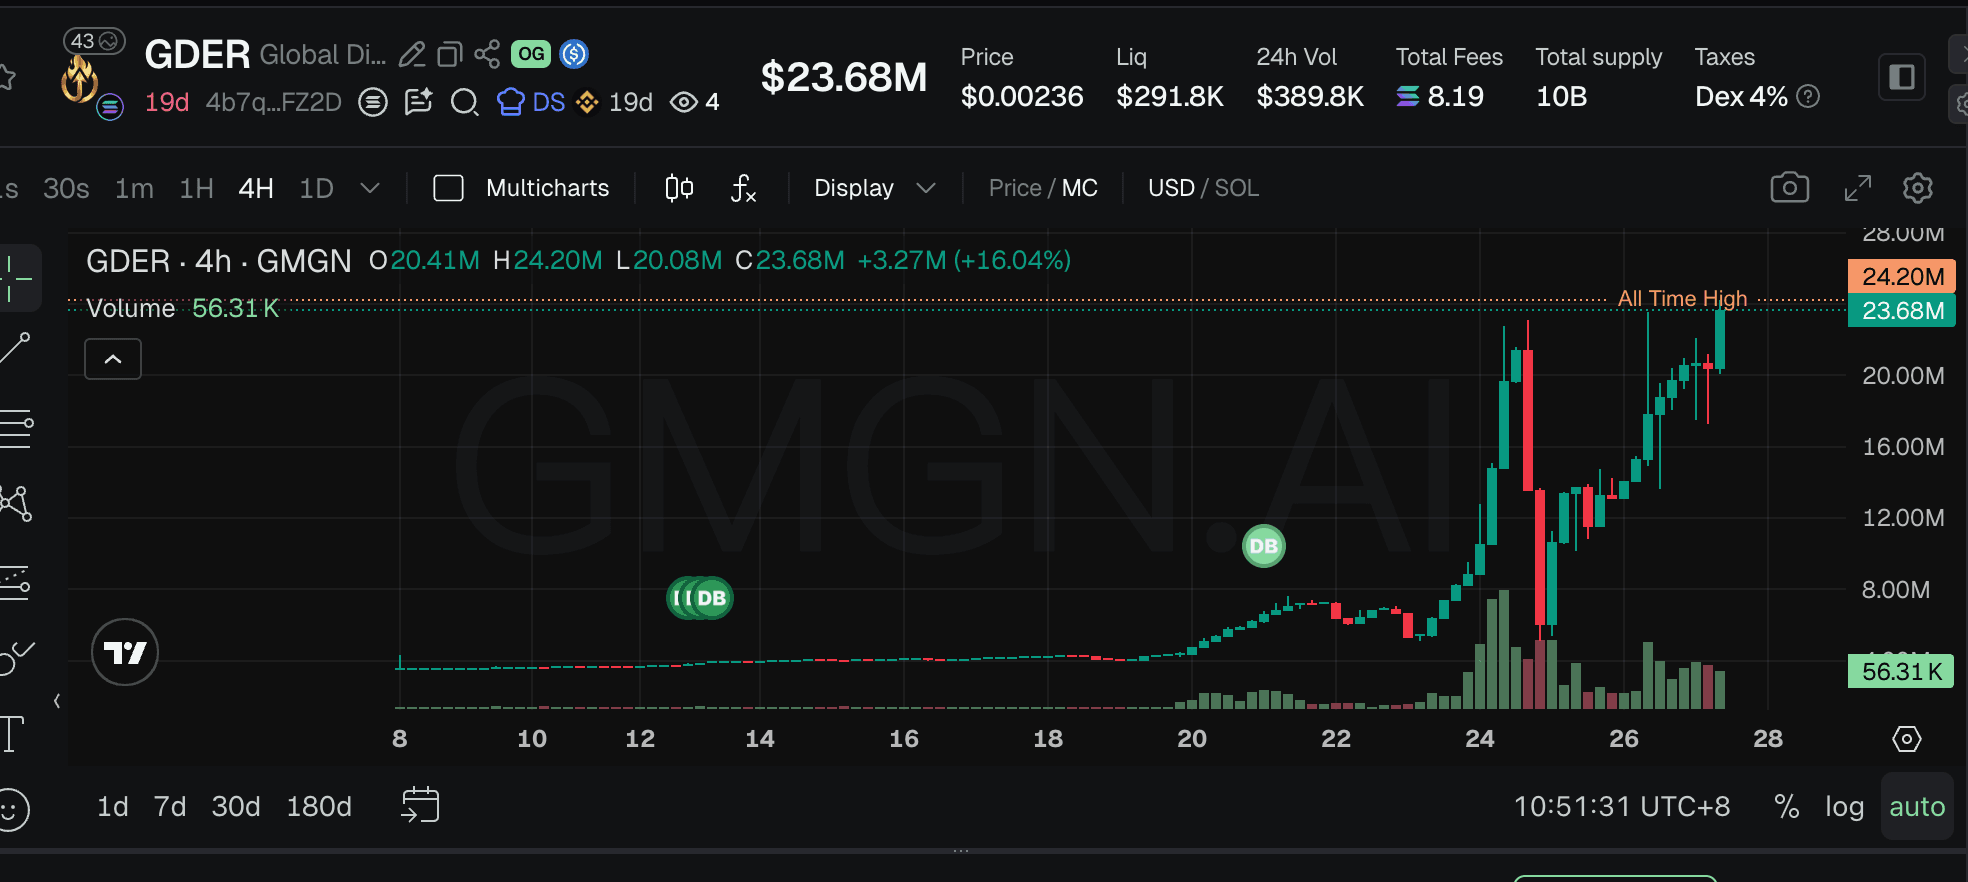
Task: Open the Display dropdown
Action: click(875, 188)
